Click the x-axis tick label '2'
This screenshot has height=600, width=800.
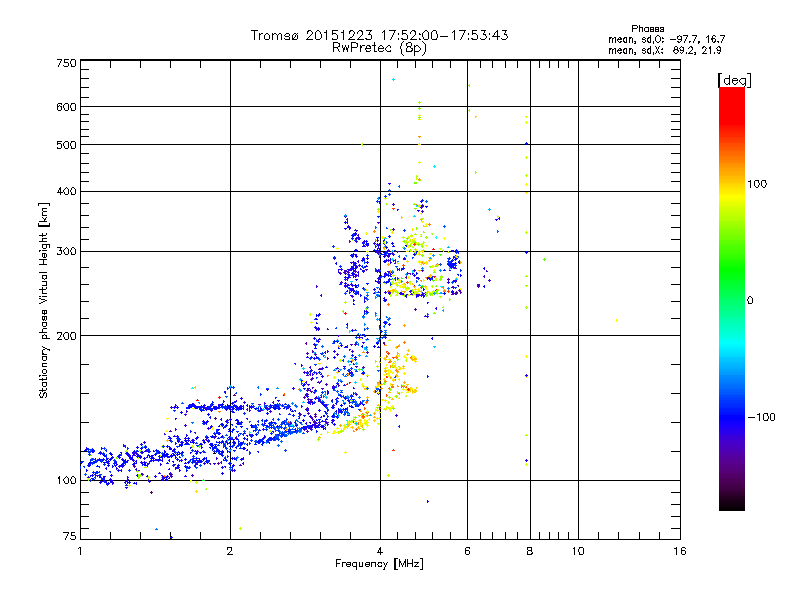(230, 551)
